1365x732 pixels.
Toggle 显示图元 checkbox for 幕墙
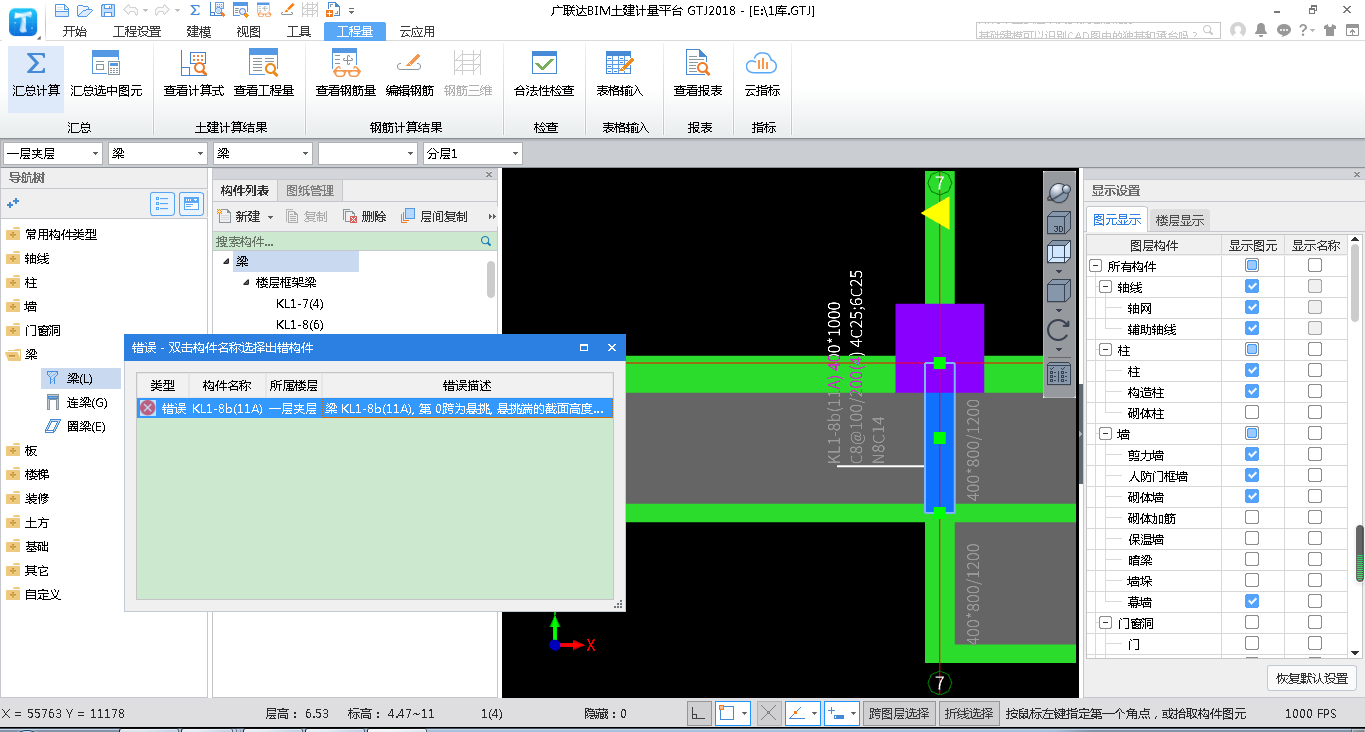(x=1252, y=601)
